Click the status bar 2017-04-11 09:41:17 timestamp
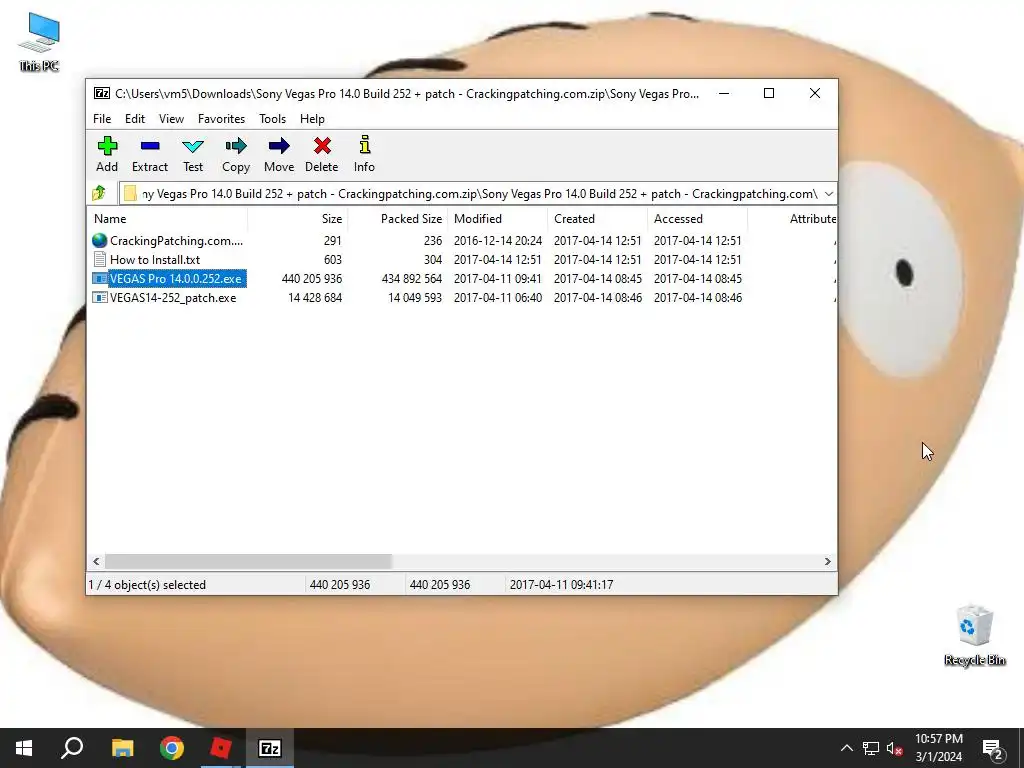 click(x=562, y=584)
